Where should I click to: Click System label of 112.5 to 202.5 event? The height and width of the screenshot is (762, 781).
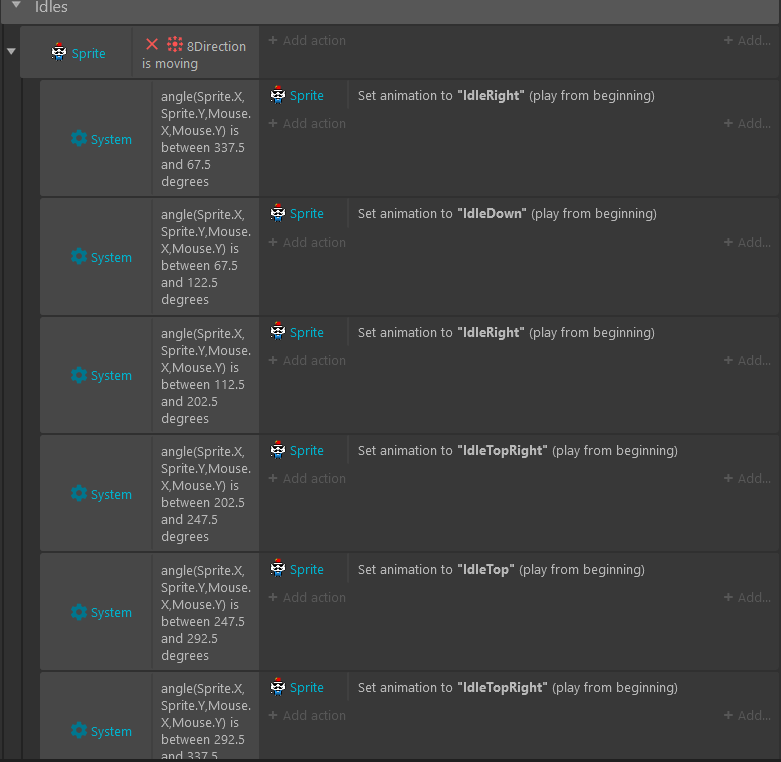[111, 376]
